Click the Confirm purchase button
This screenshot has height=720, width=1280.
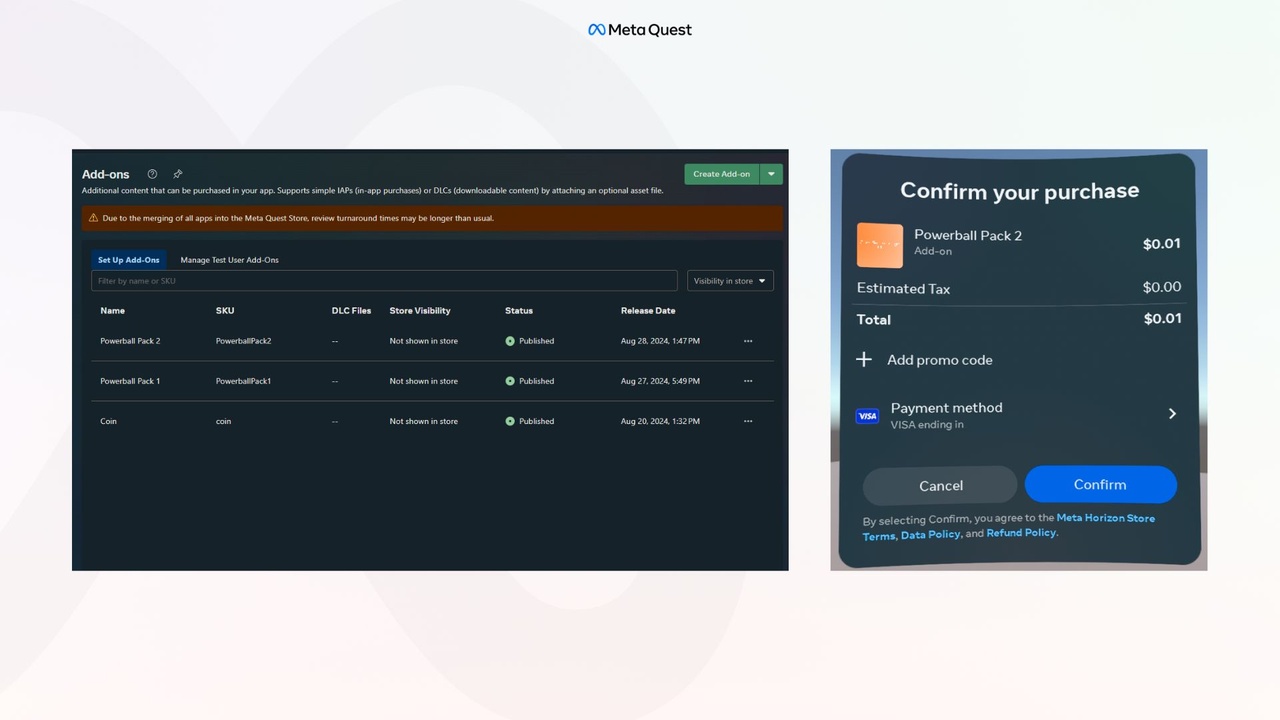click(1100, 484)
